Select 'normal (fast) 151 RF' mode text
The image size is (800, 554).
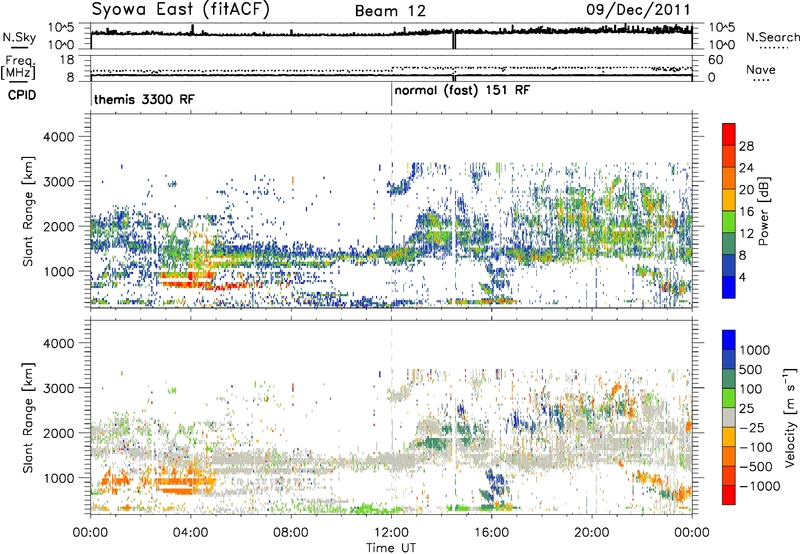point(462,91)
